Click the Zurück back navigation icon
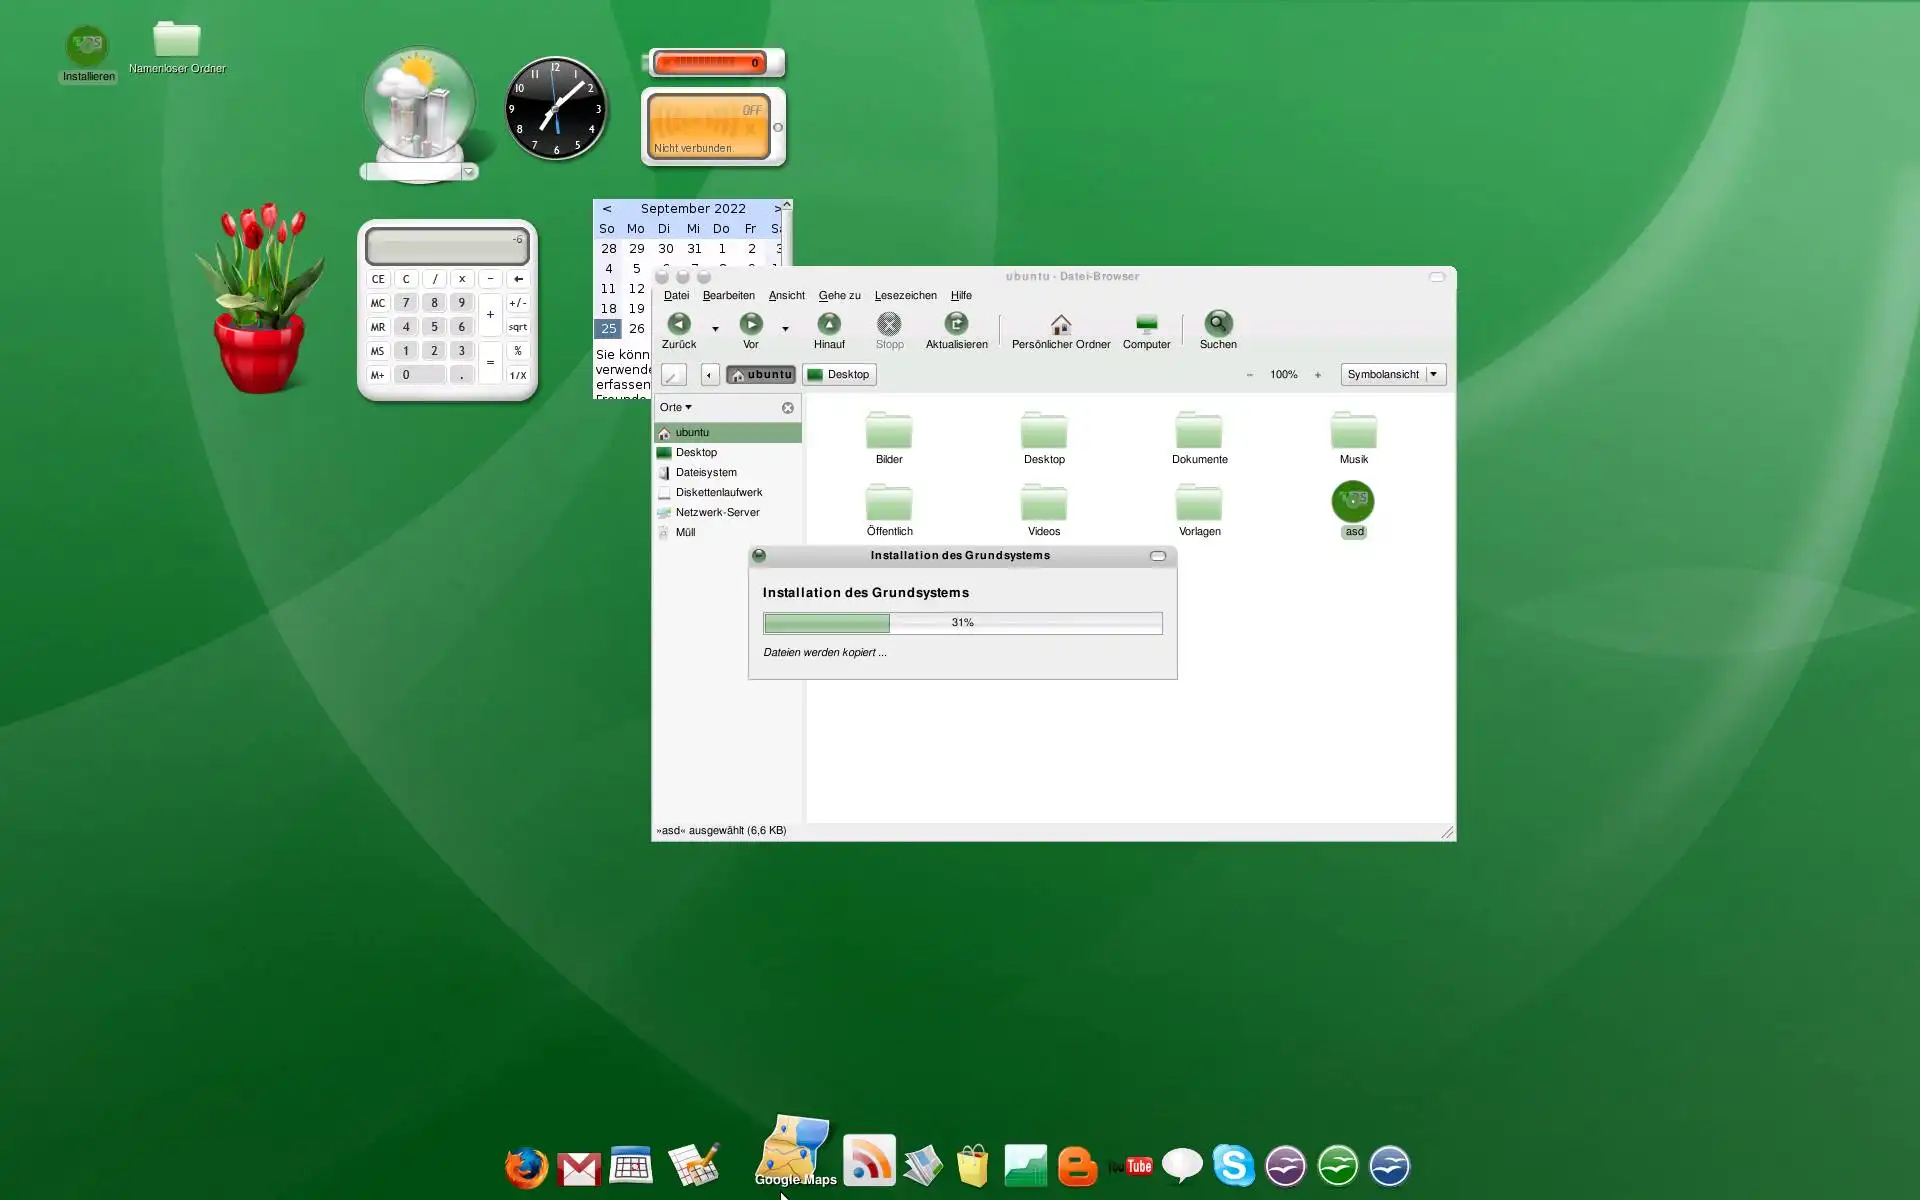 point(679,324)
